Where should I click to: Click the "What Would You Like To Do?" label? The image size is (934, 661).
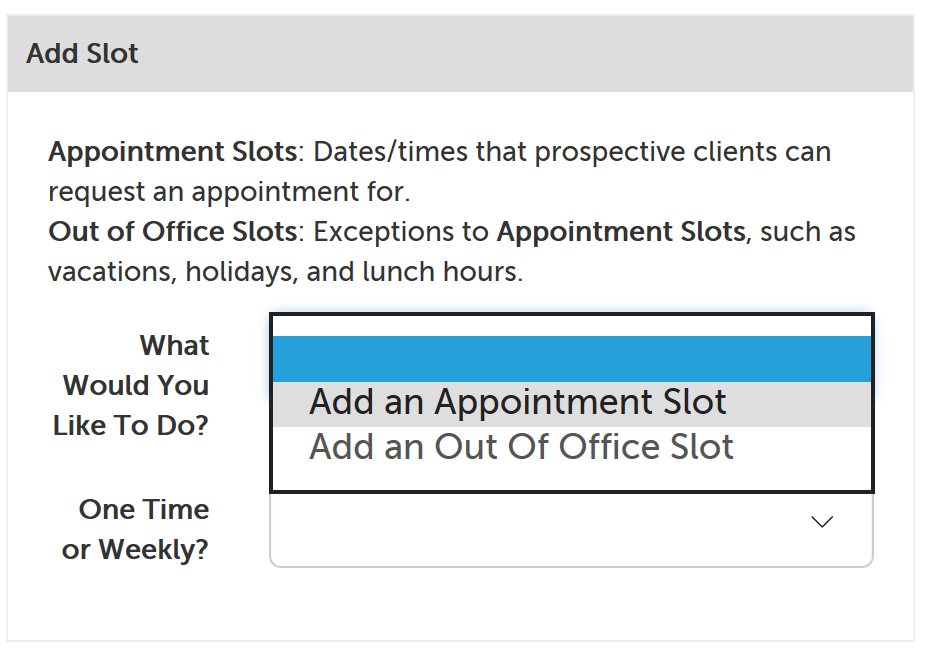coord(132,386)
